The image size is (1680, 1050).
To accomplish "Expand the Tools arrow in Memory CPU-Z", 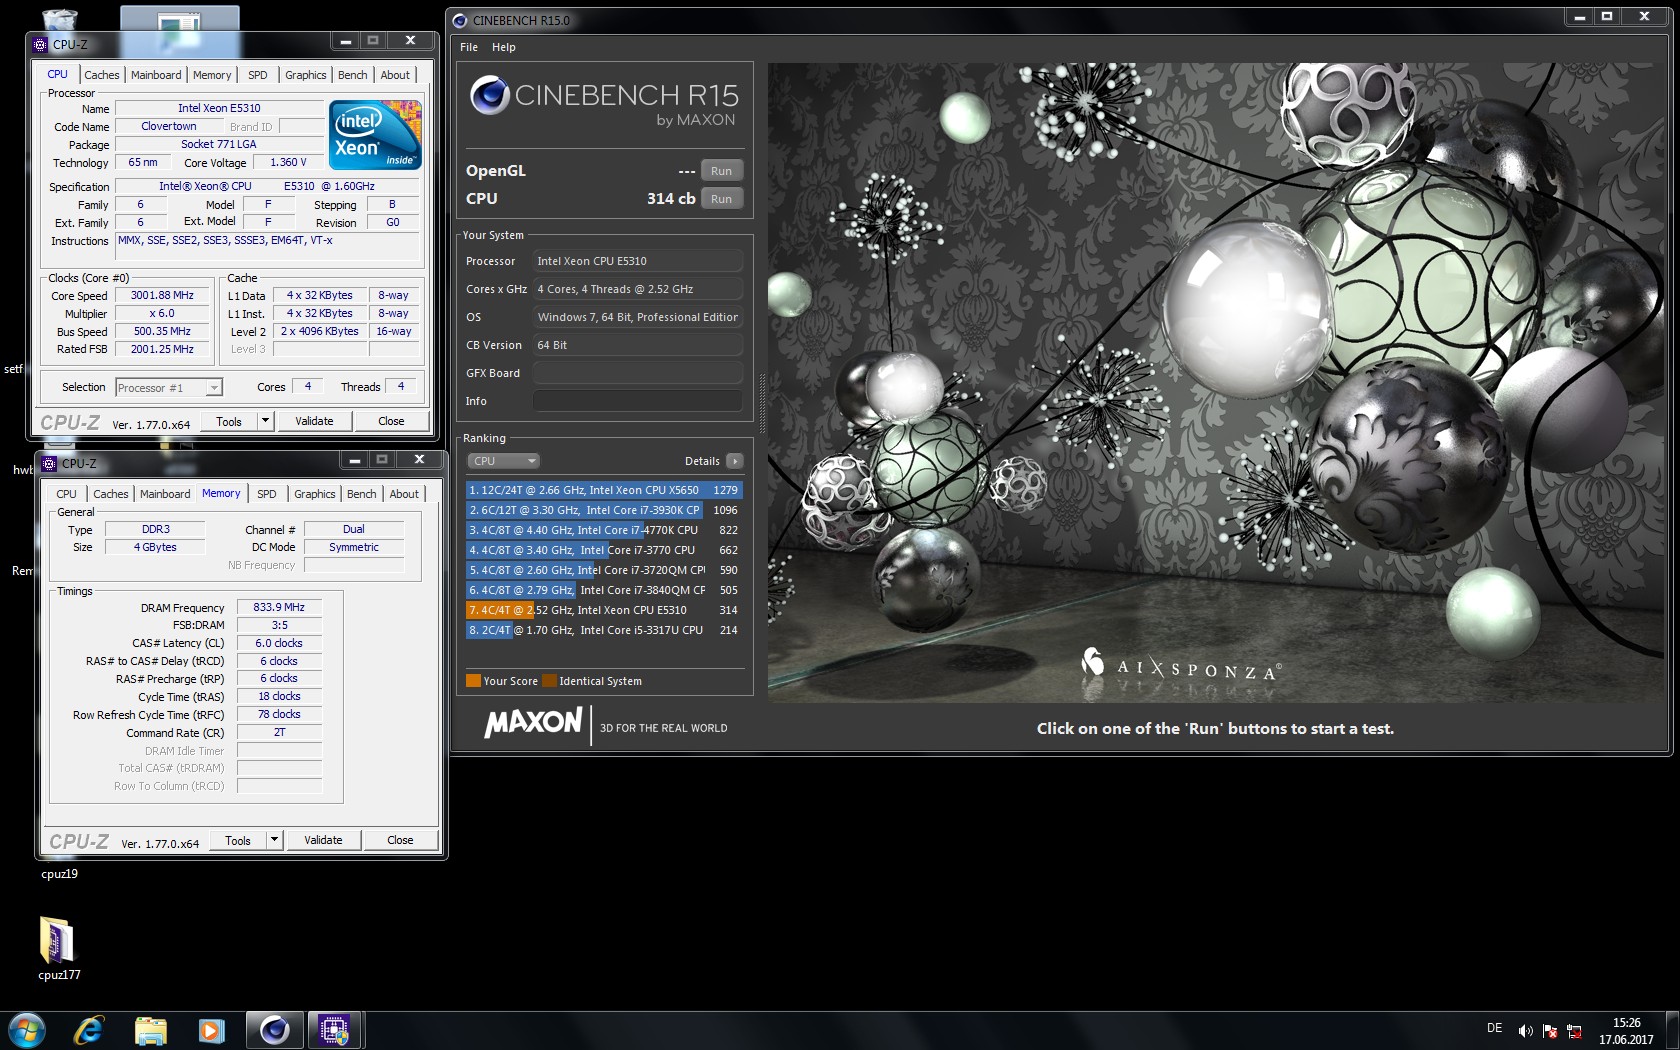I will [x=274, y=840].
